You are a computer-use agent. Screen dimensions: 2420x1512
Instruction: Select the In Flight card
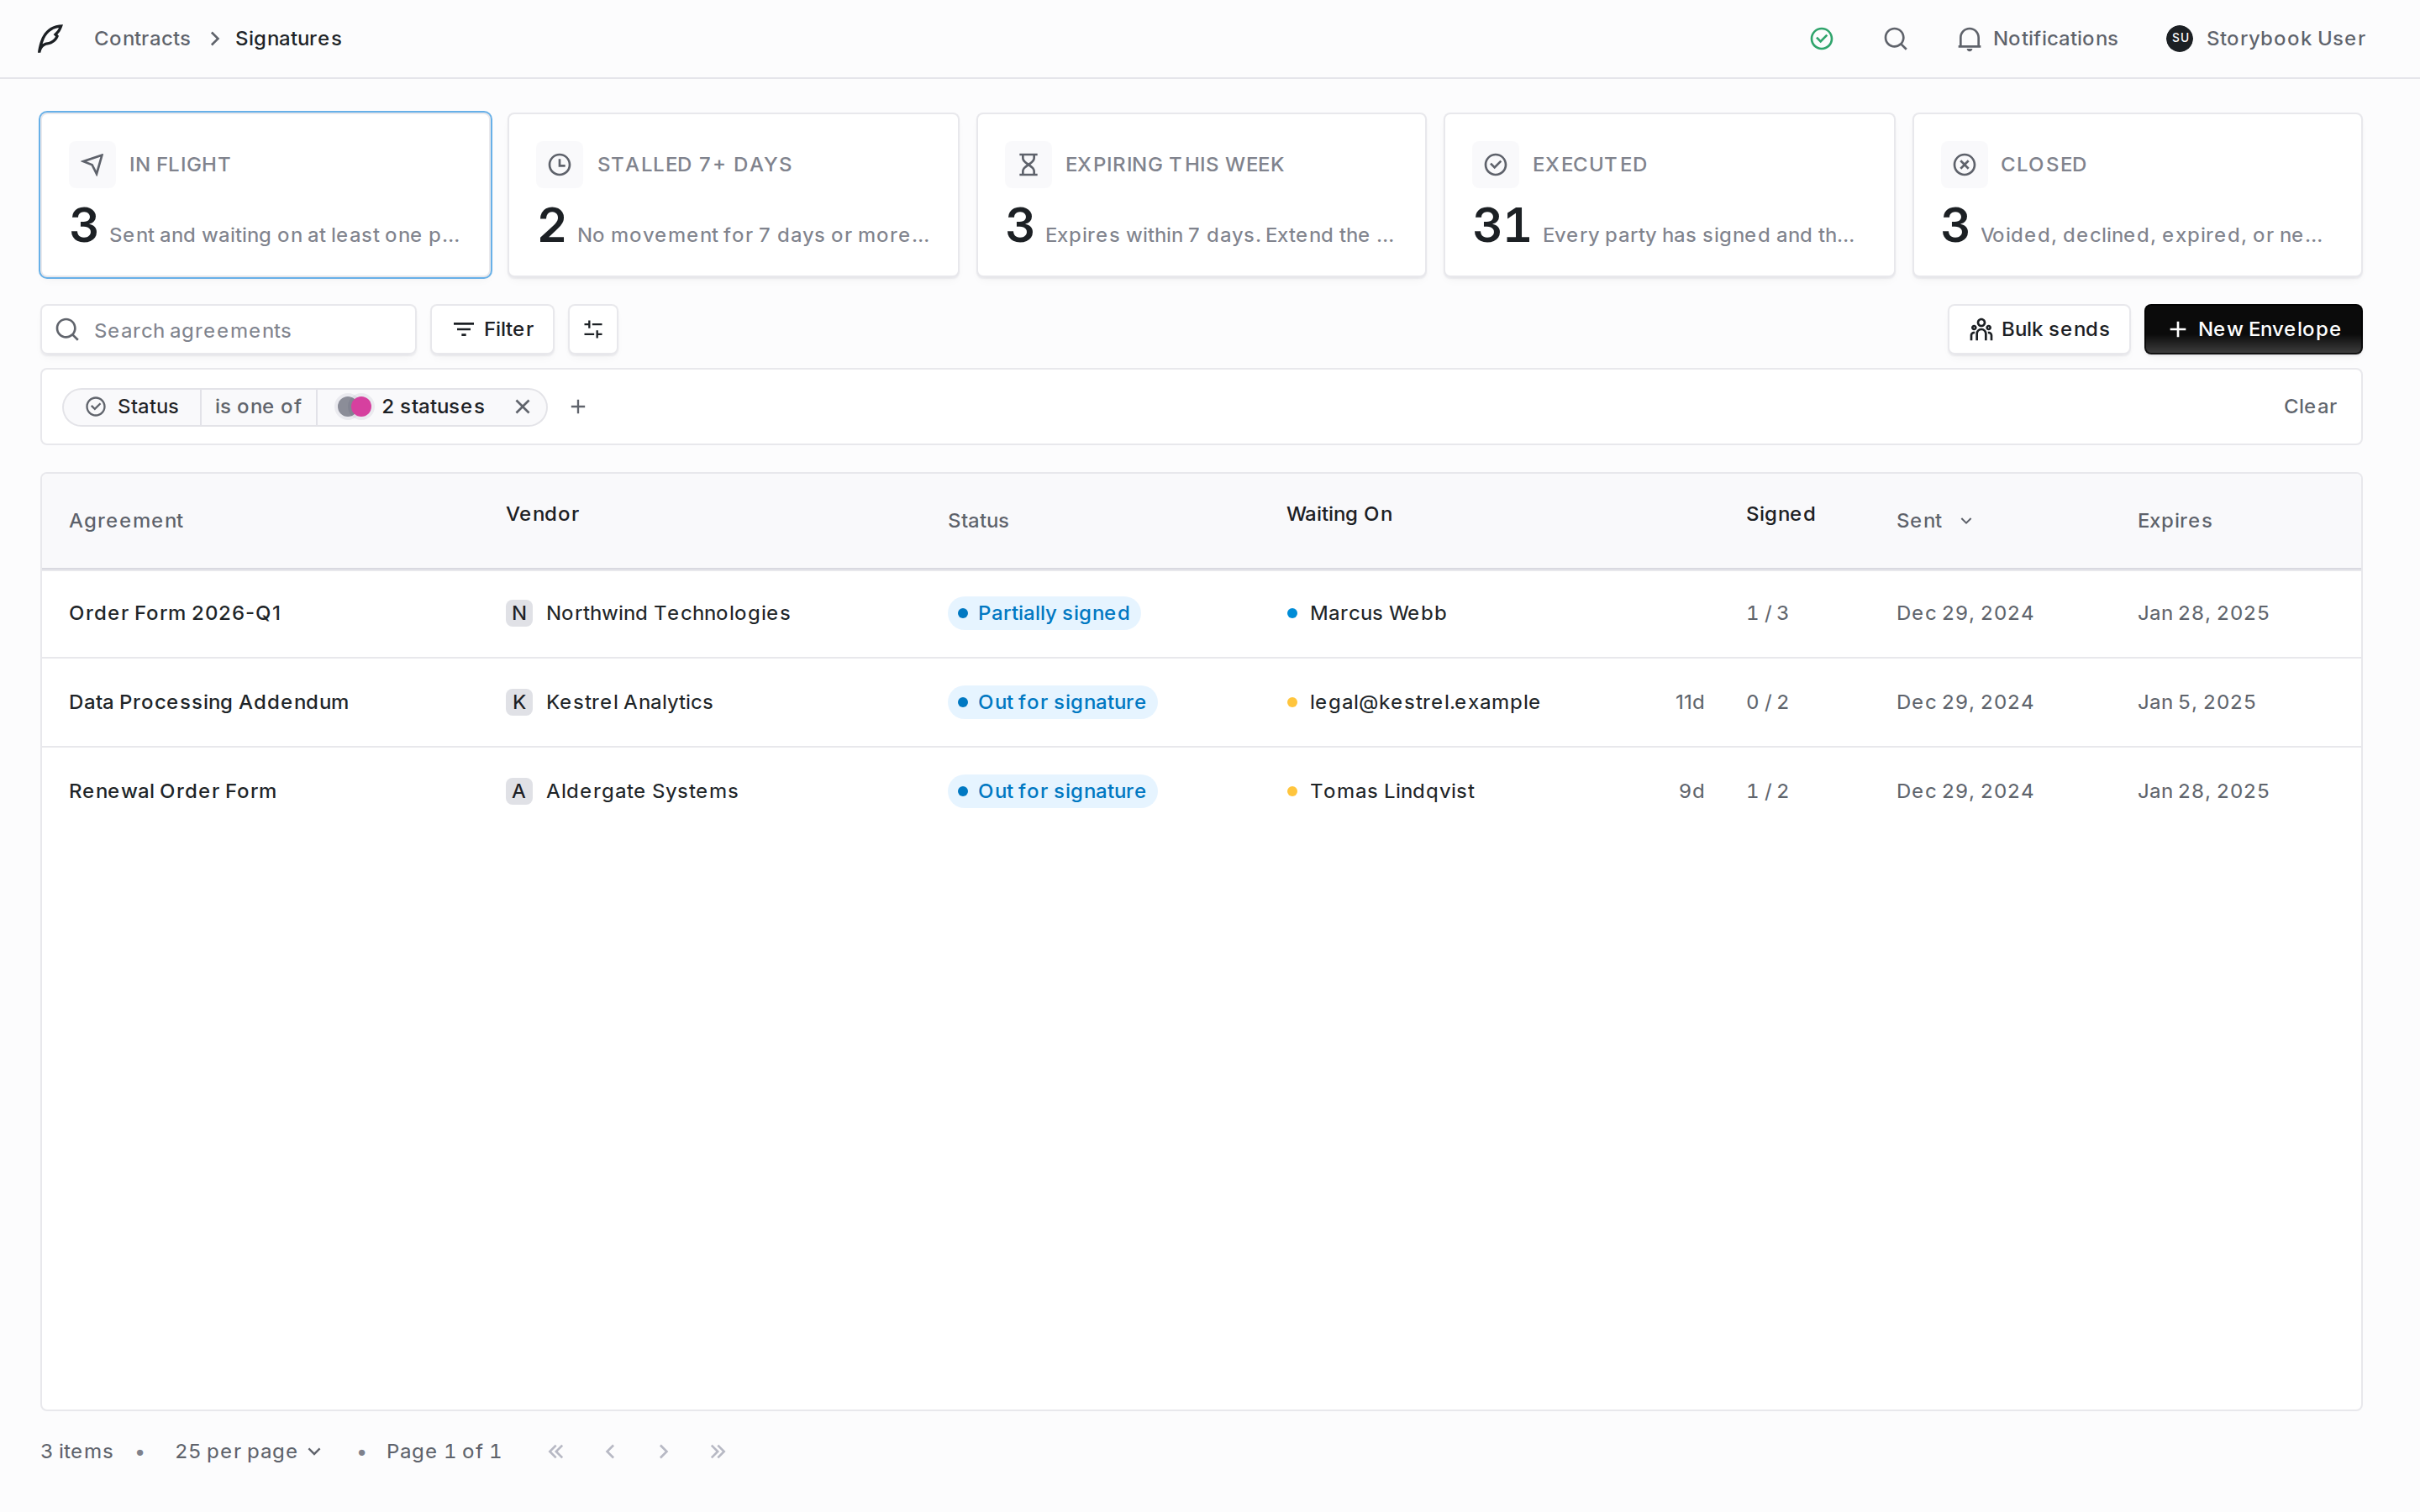(x=265, y=195)
